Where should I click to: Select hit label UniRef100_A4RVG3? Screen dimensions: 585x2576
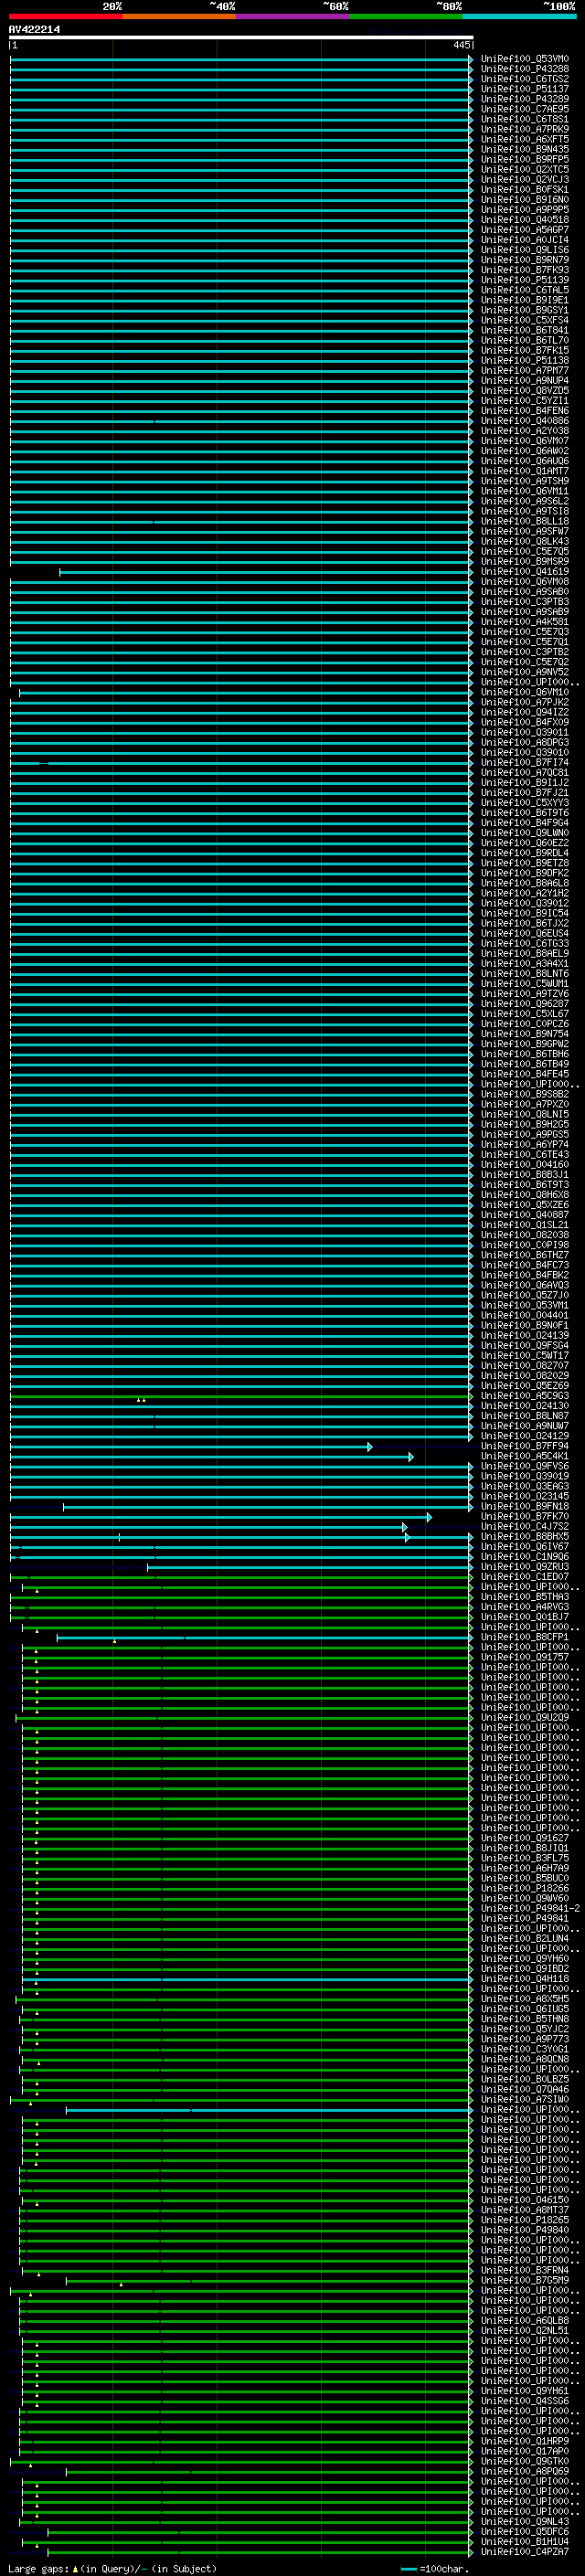click(524, 1607)
